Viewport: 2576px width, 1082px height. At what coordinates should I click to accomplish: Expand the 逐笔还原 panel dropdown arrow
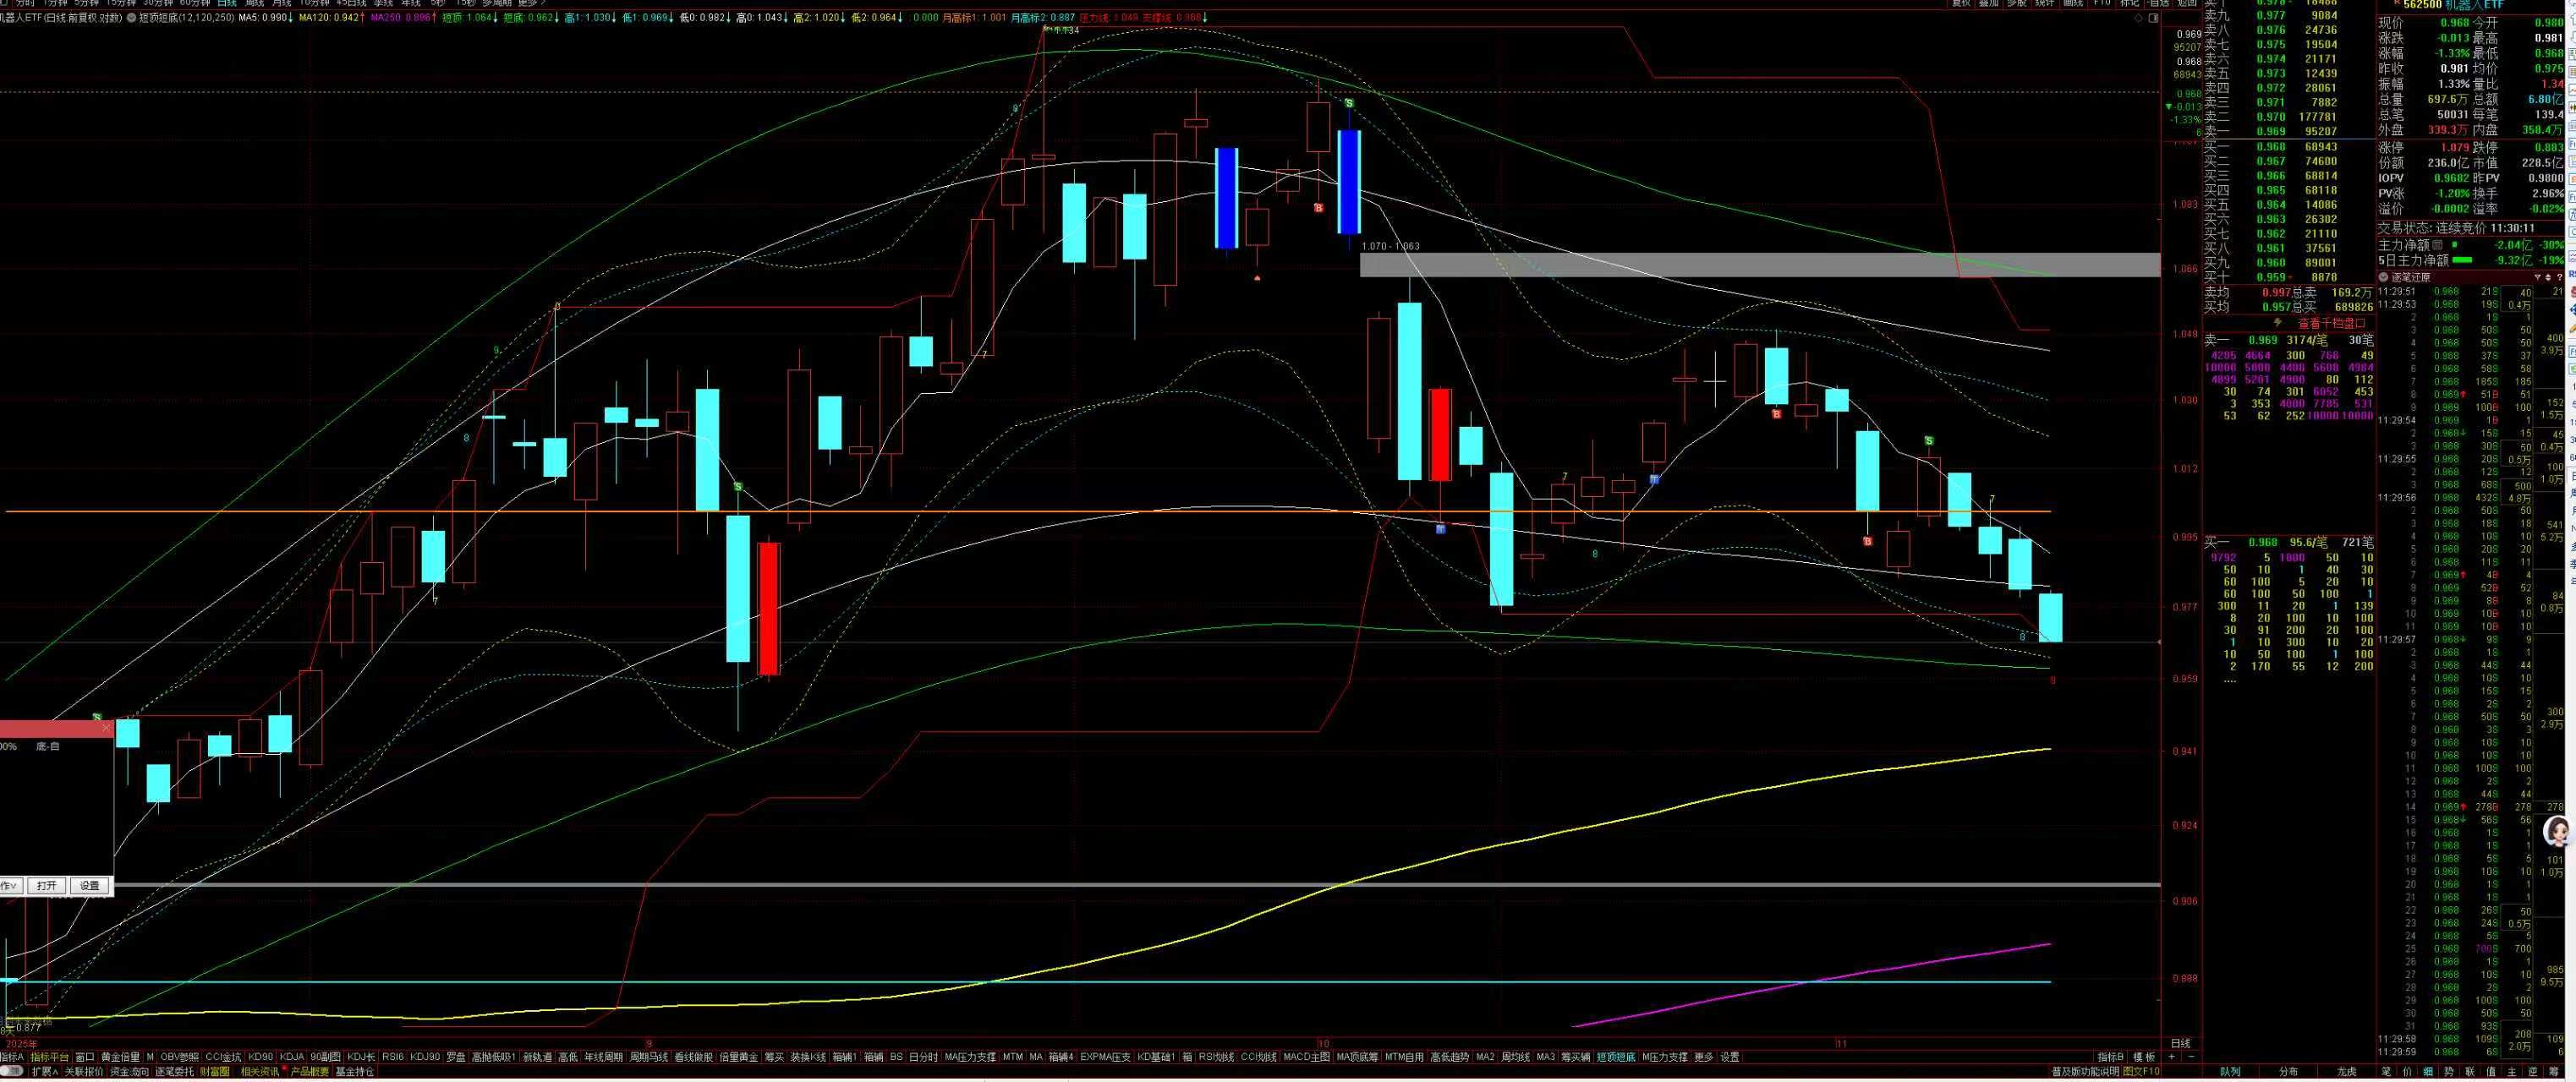click(2383, 278)
